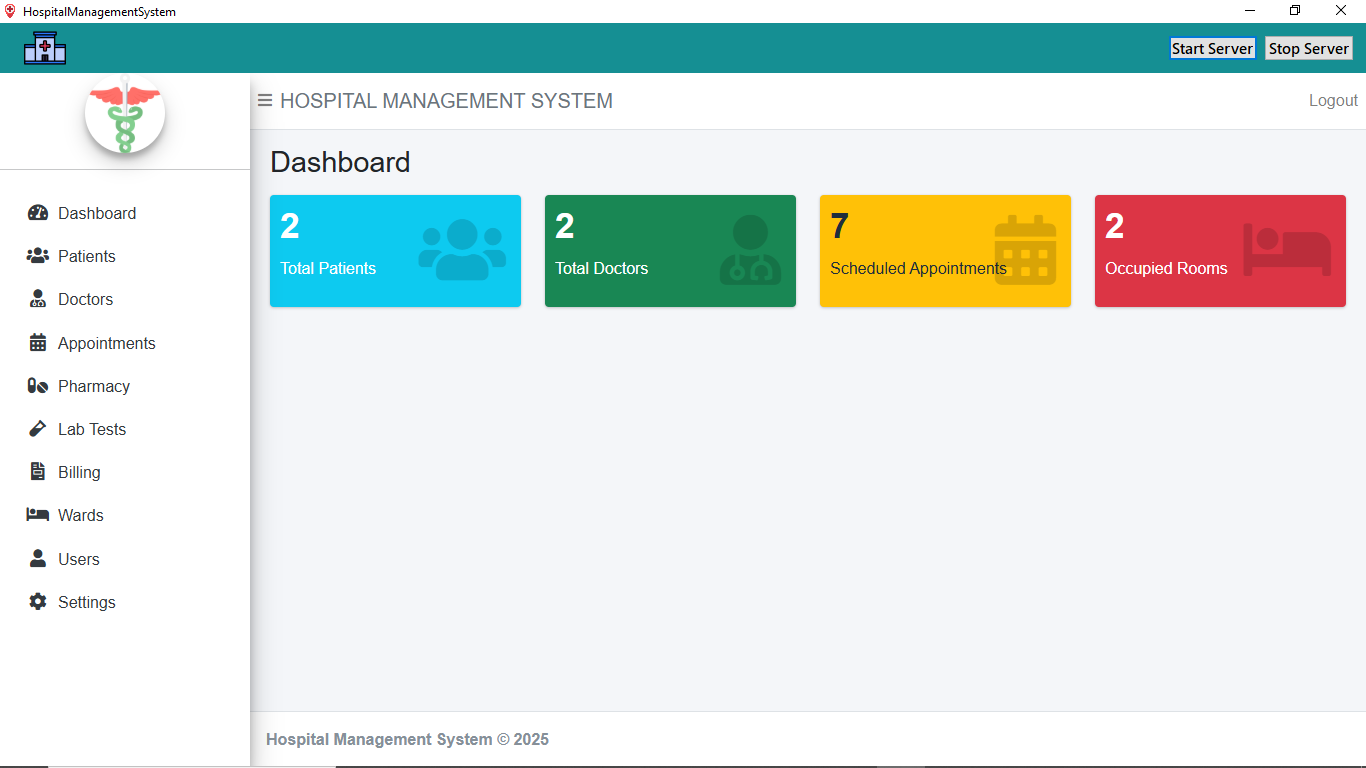Image resolution: width=1366 pixels, height=768 pixels.
Task: Click the Lab Tests vial icon
Action: point(38,429)
